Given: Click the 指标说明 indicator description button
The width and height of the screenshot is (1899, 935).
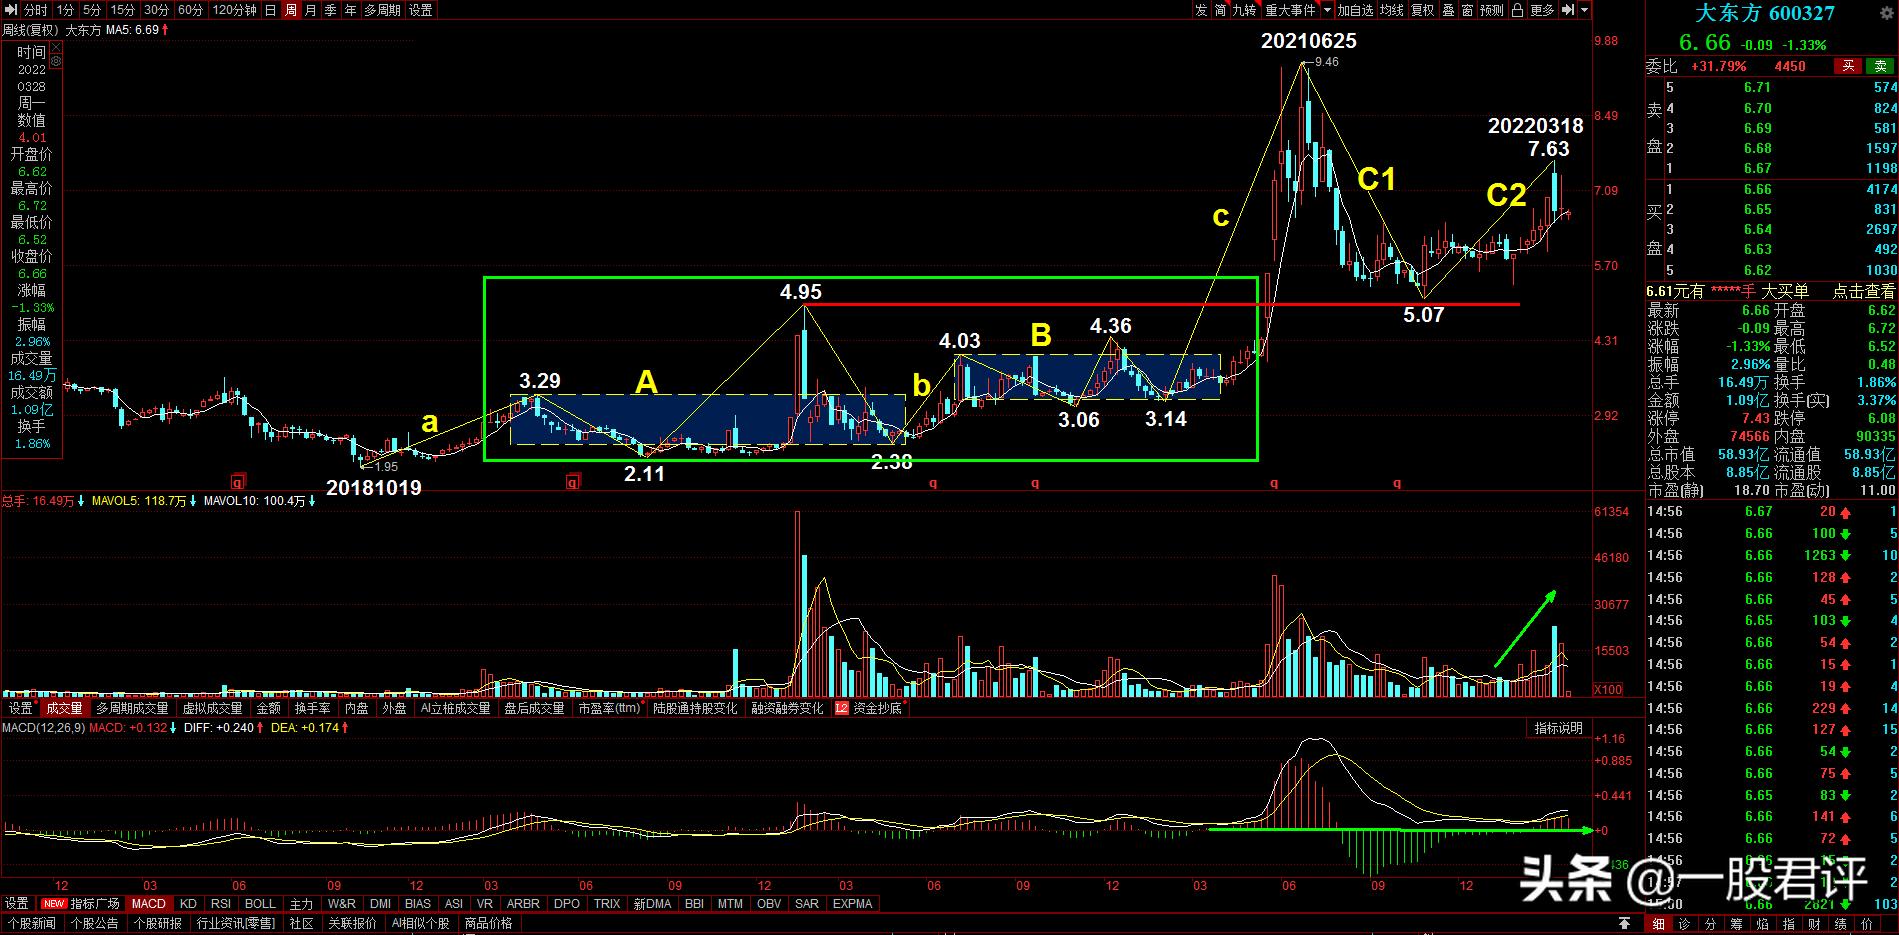Looking at the screenshot, I should (1558, 728).
